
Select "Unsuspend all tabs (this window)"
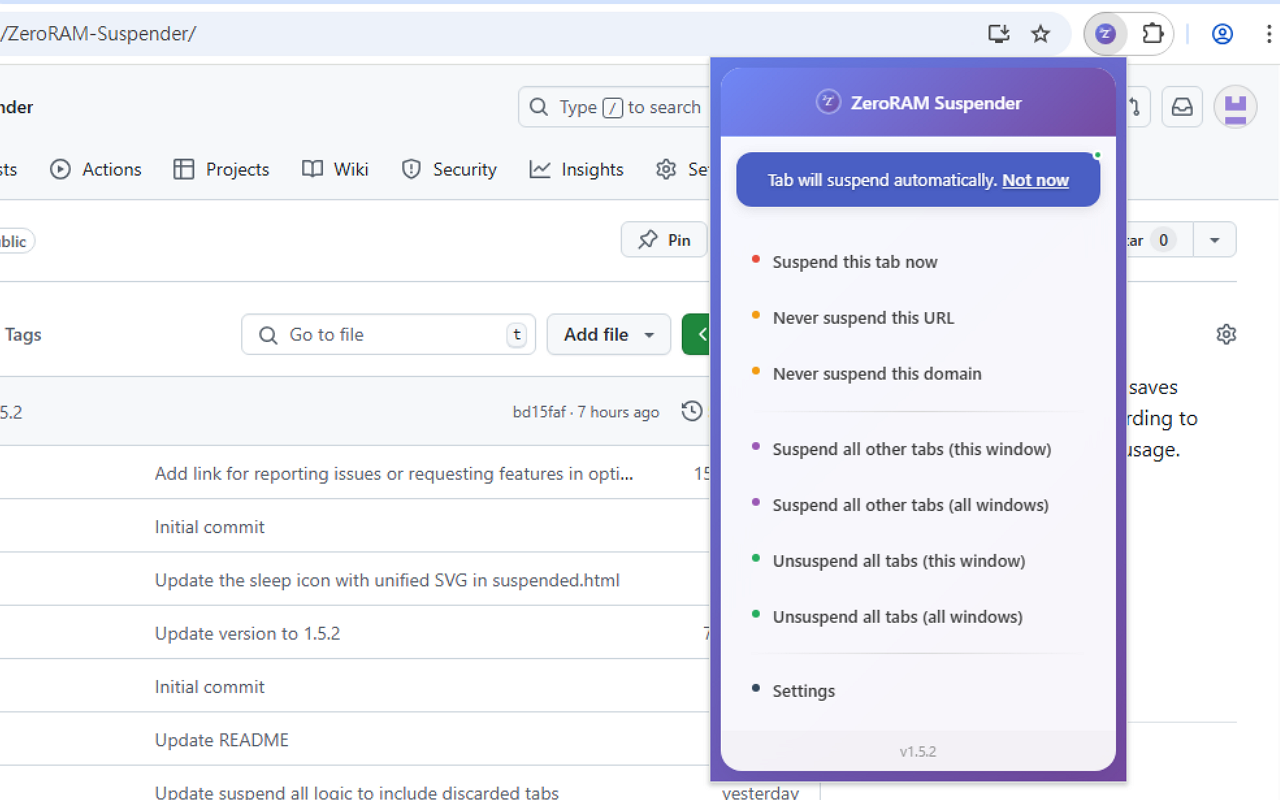tap(918, 562)
